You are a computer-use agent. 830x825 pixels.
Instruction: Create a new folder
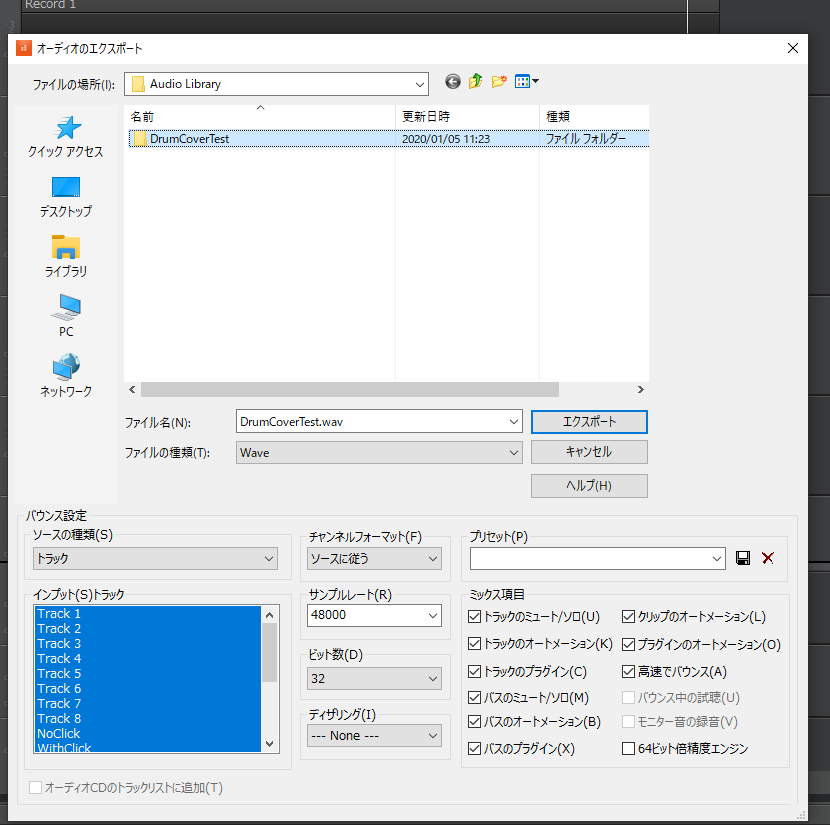click(499, 81)
